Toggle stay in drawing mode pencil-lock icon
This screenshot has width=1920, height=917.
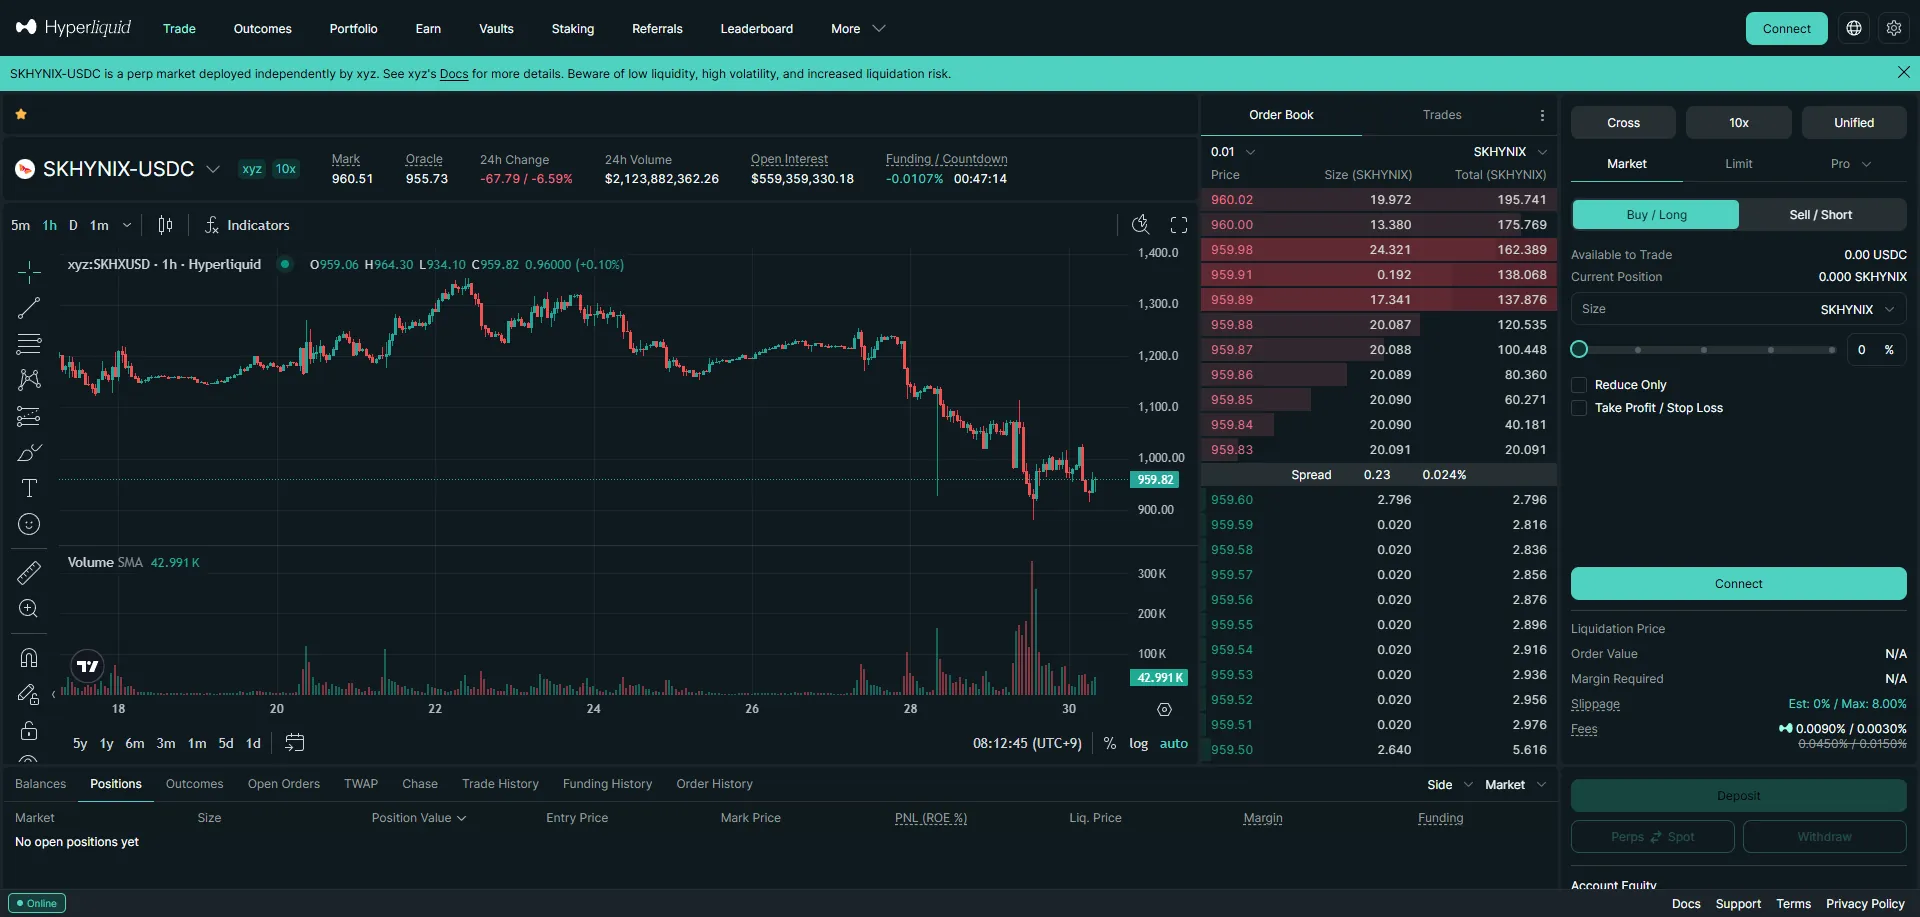pyautogui.click(x=29, y=694)
